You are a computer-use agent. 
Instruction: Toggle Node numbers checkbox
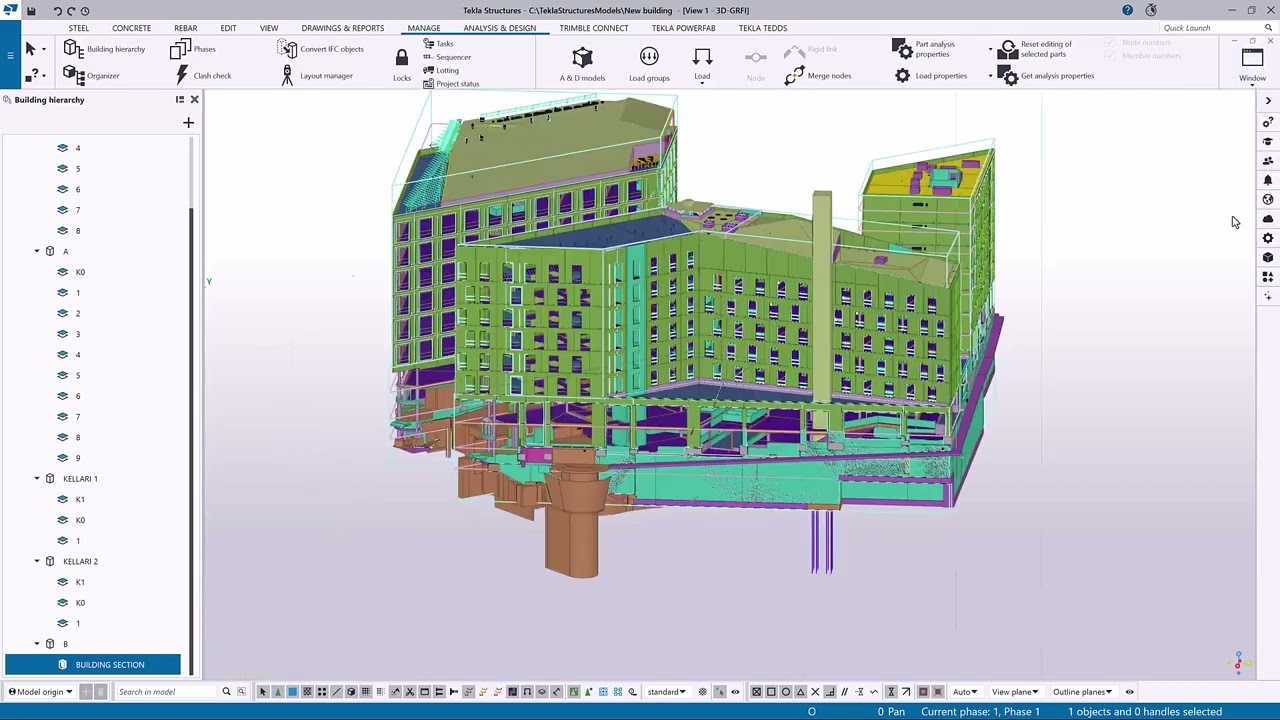pyautogui.click(x=1110, y=43)
